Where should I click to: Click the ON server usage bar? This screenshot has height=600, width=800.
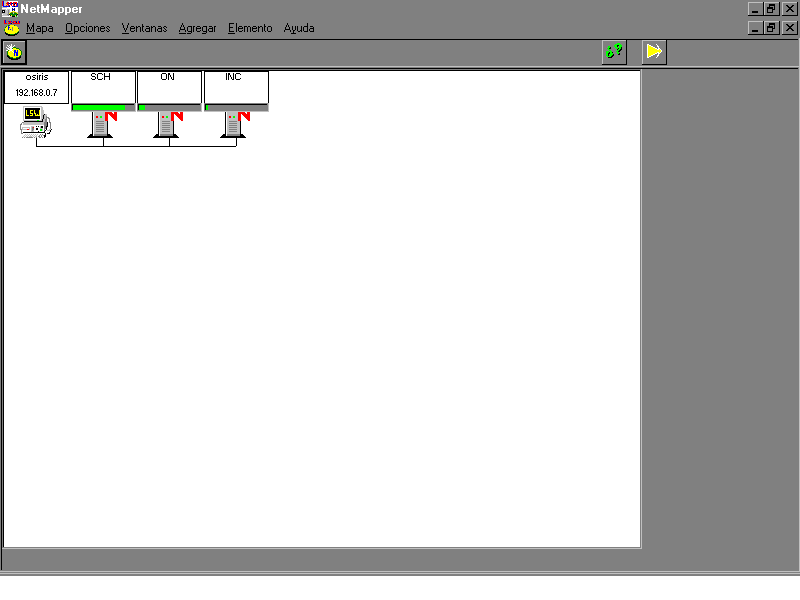(x=169, y=108)
